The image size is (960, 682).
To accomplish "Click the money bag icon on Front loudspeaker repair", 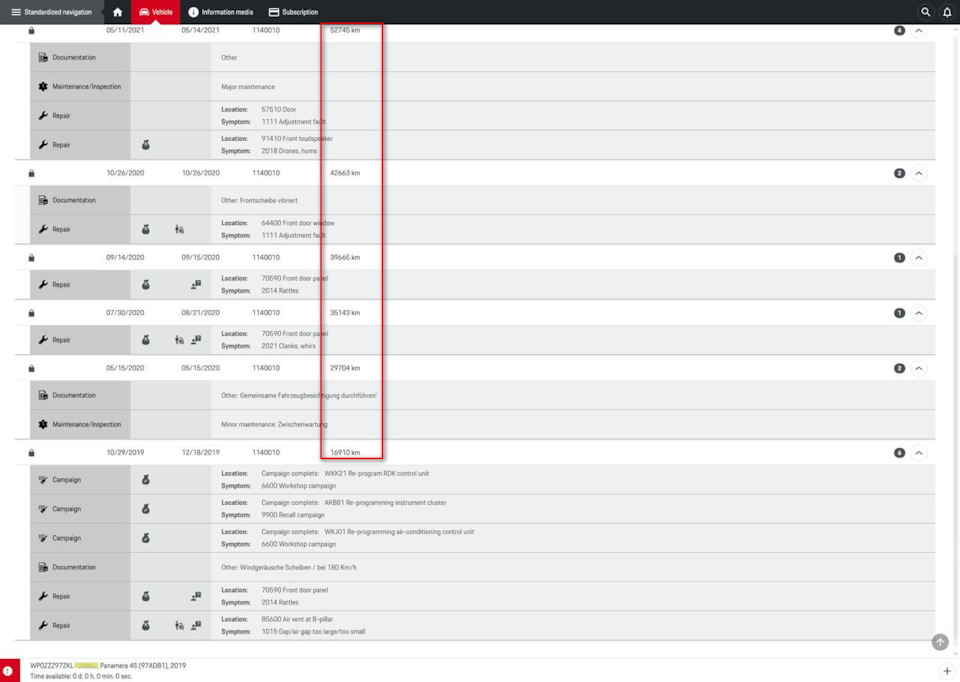I will [x=146, y=145].
